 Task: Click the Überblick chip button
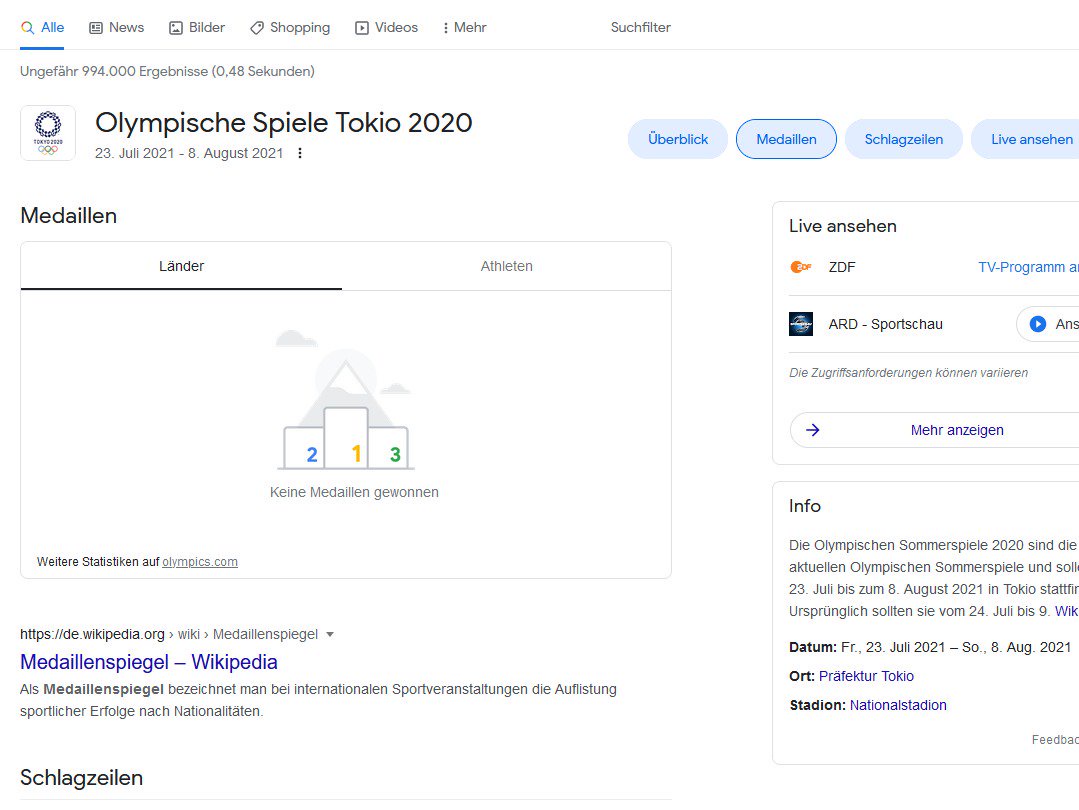tap(678, 139)
